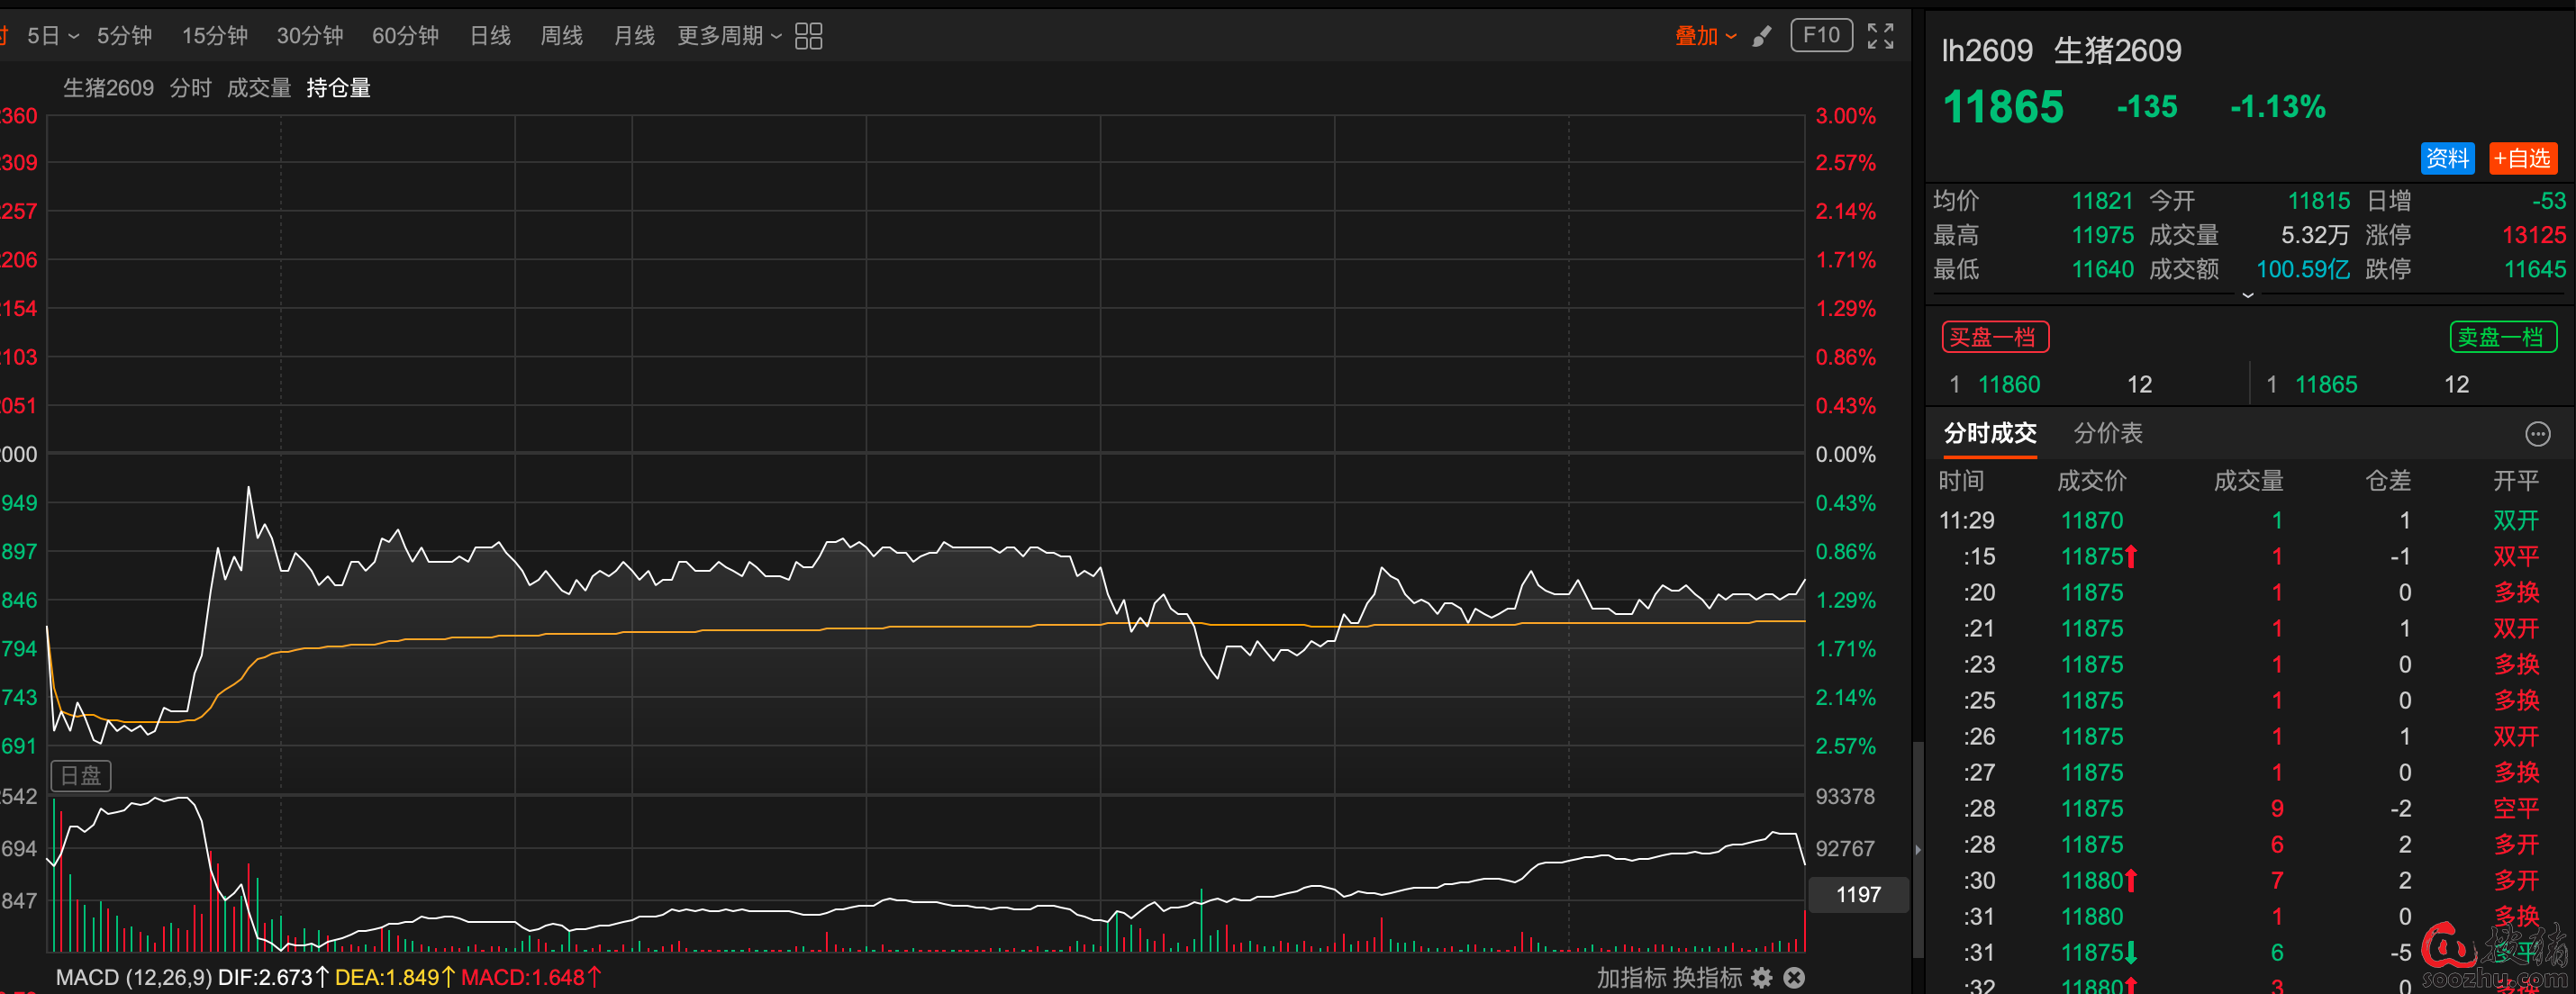This screenshot has height=994, width=2576.
Task: Open indicator settings gear icon
Action: 1761,977
